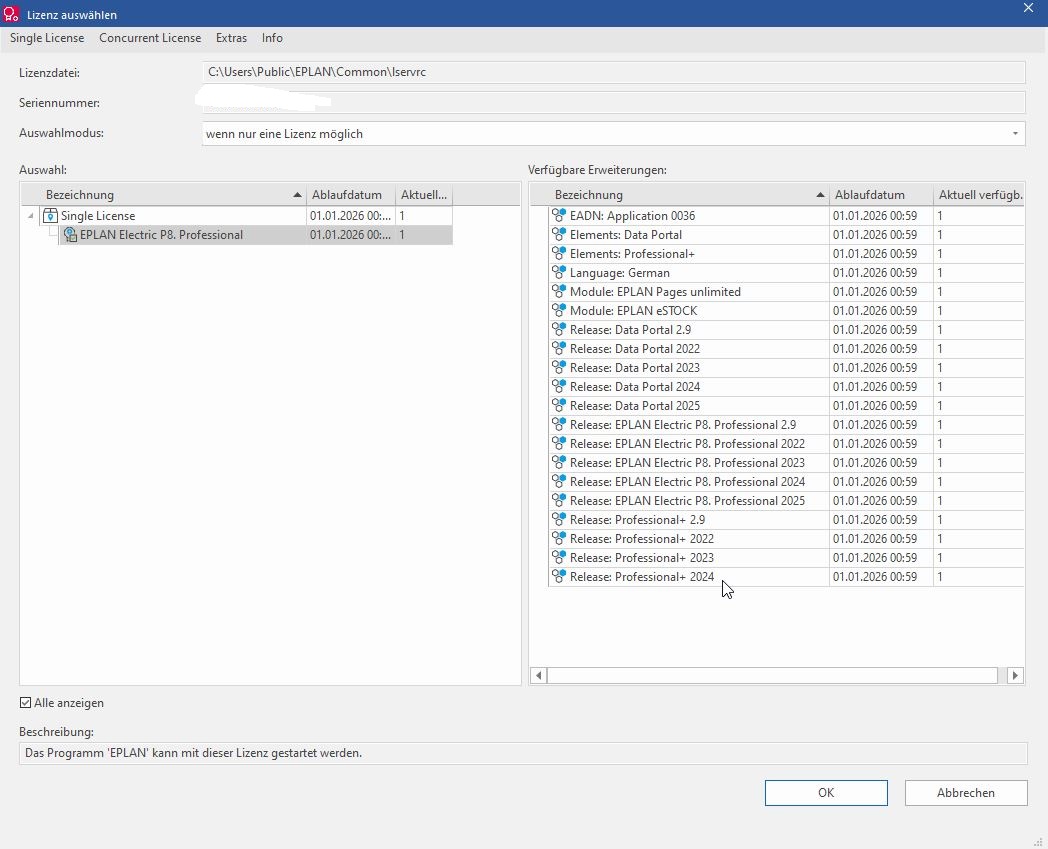Image resolution: width=1048 pixels, height=849 pixels.
Task: Click the EPLAN app icon in title bar
Action: tap(11, 13)
